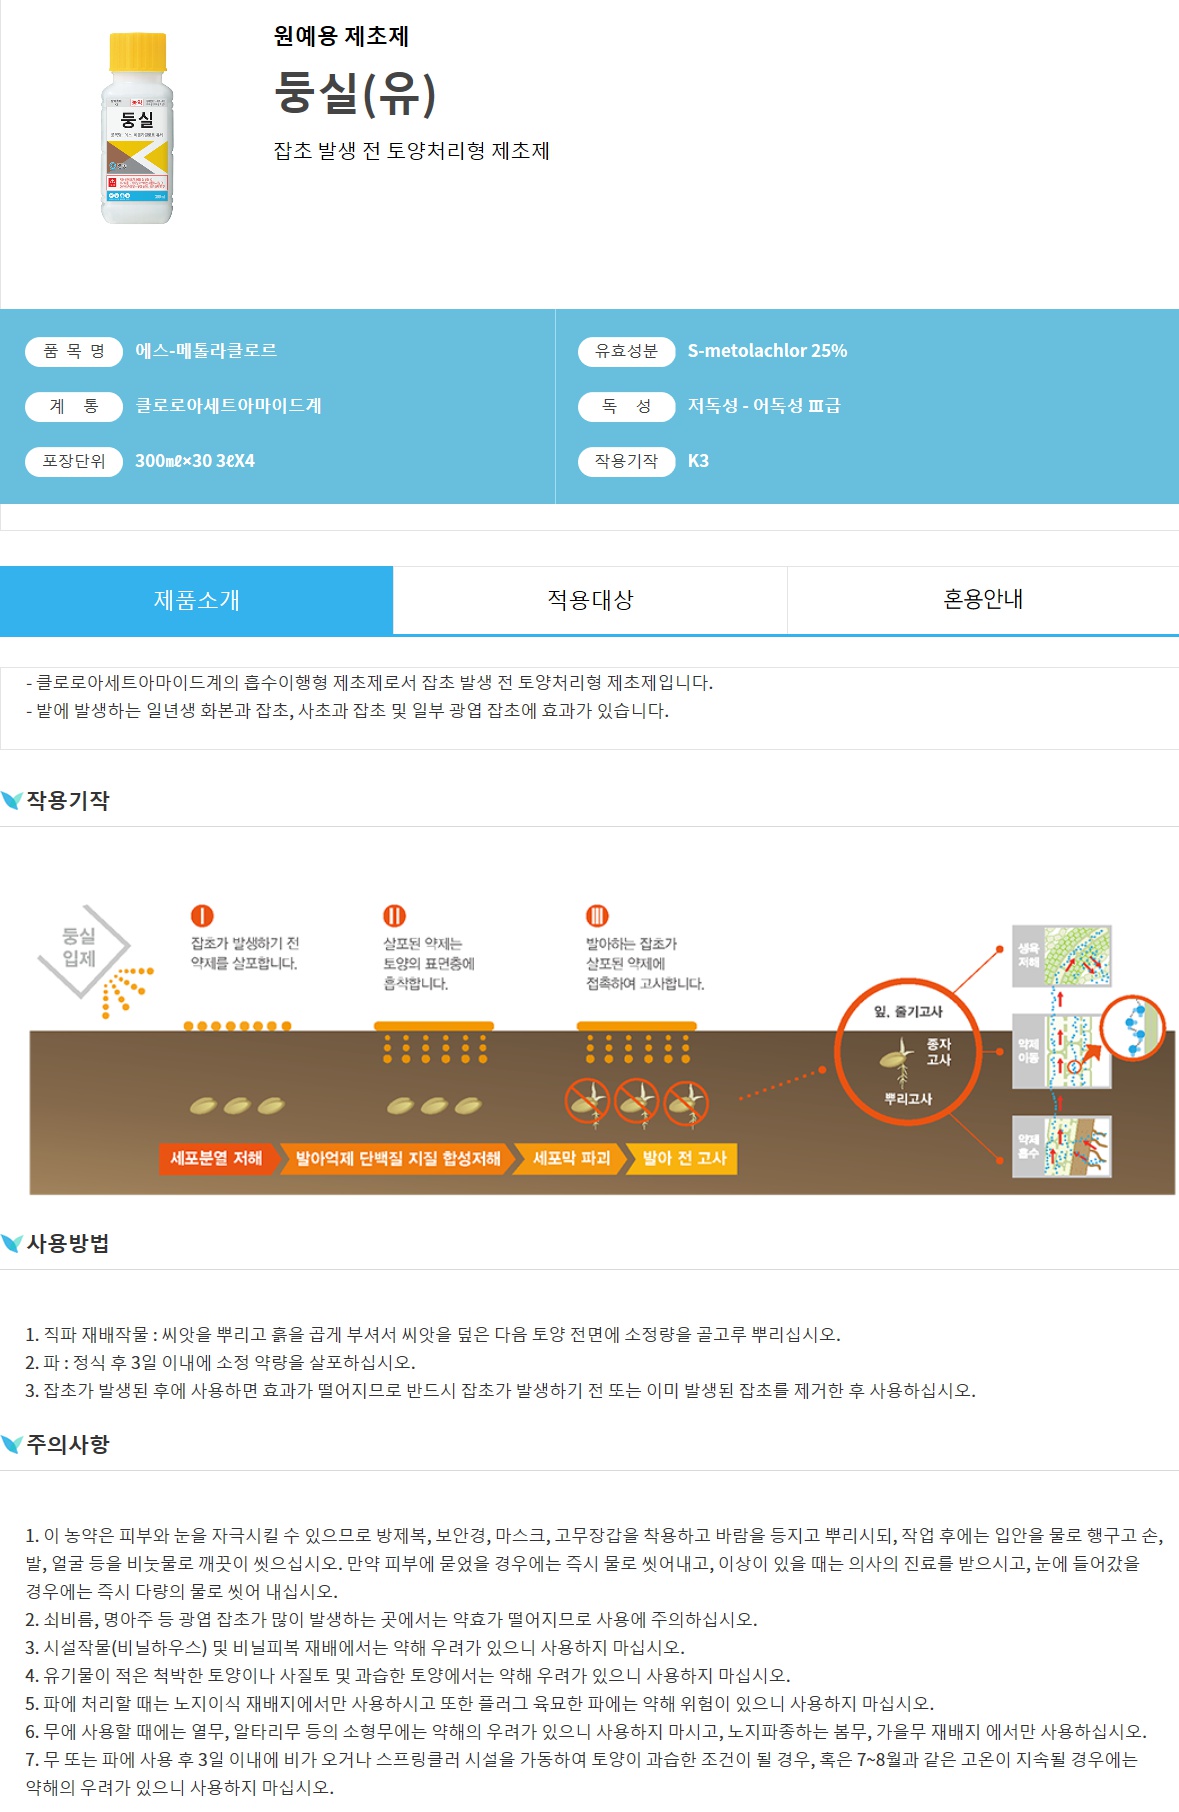The height and width of the screenshot is (1812, 1179).
Task: Click the S-metolachlor 25% text
Action: [767, 351]
